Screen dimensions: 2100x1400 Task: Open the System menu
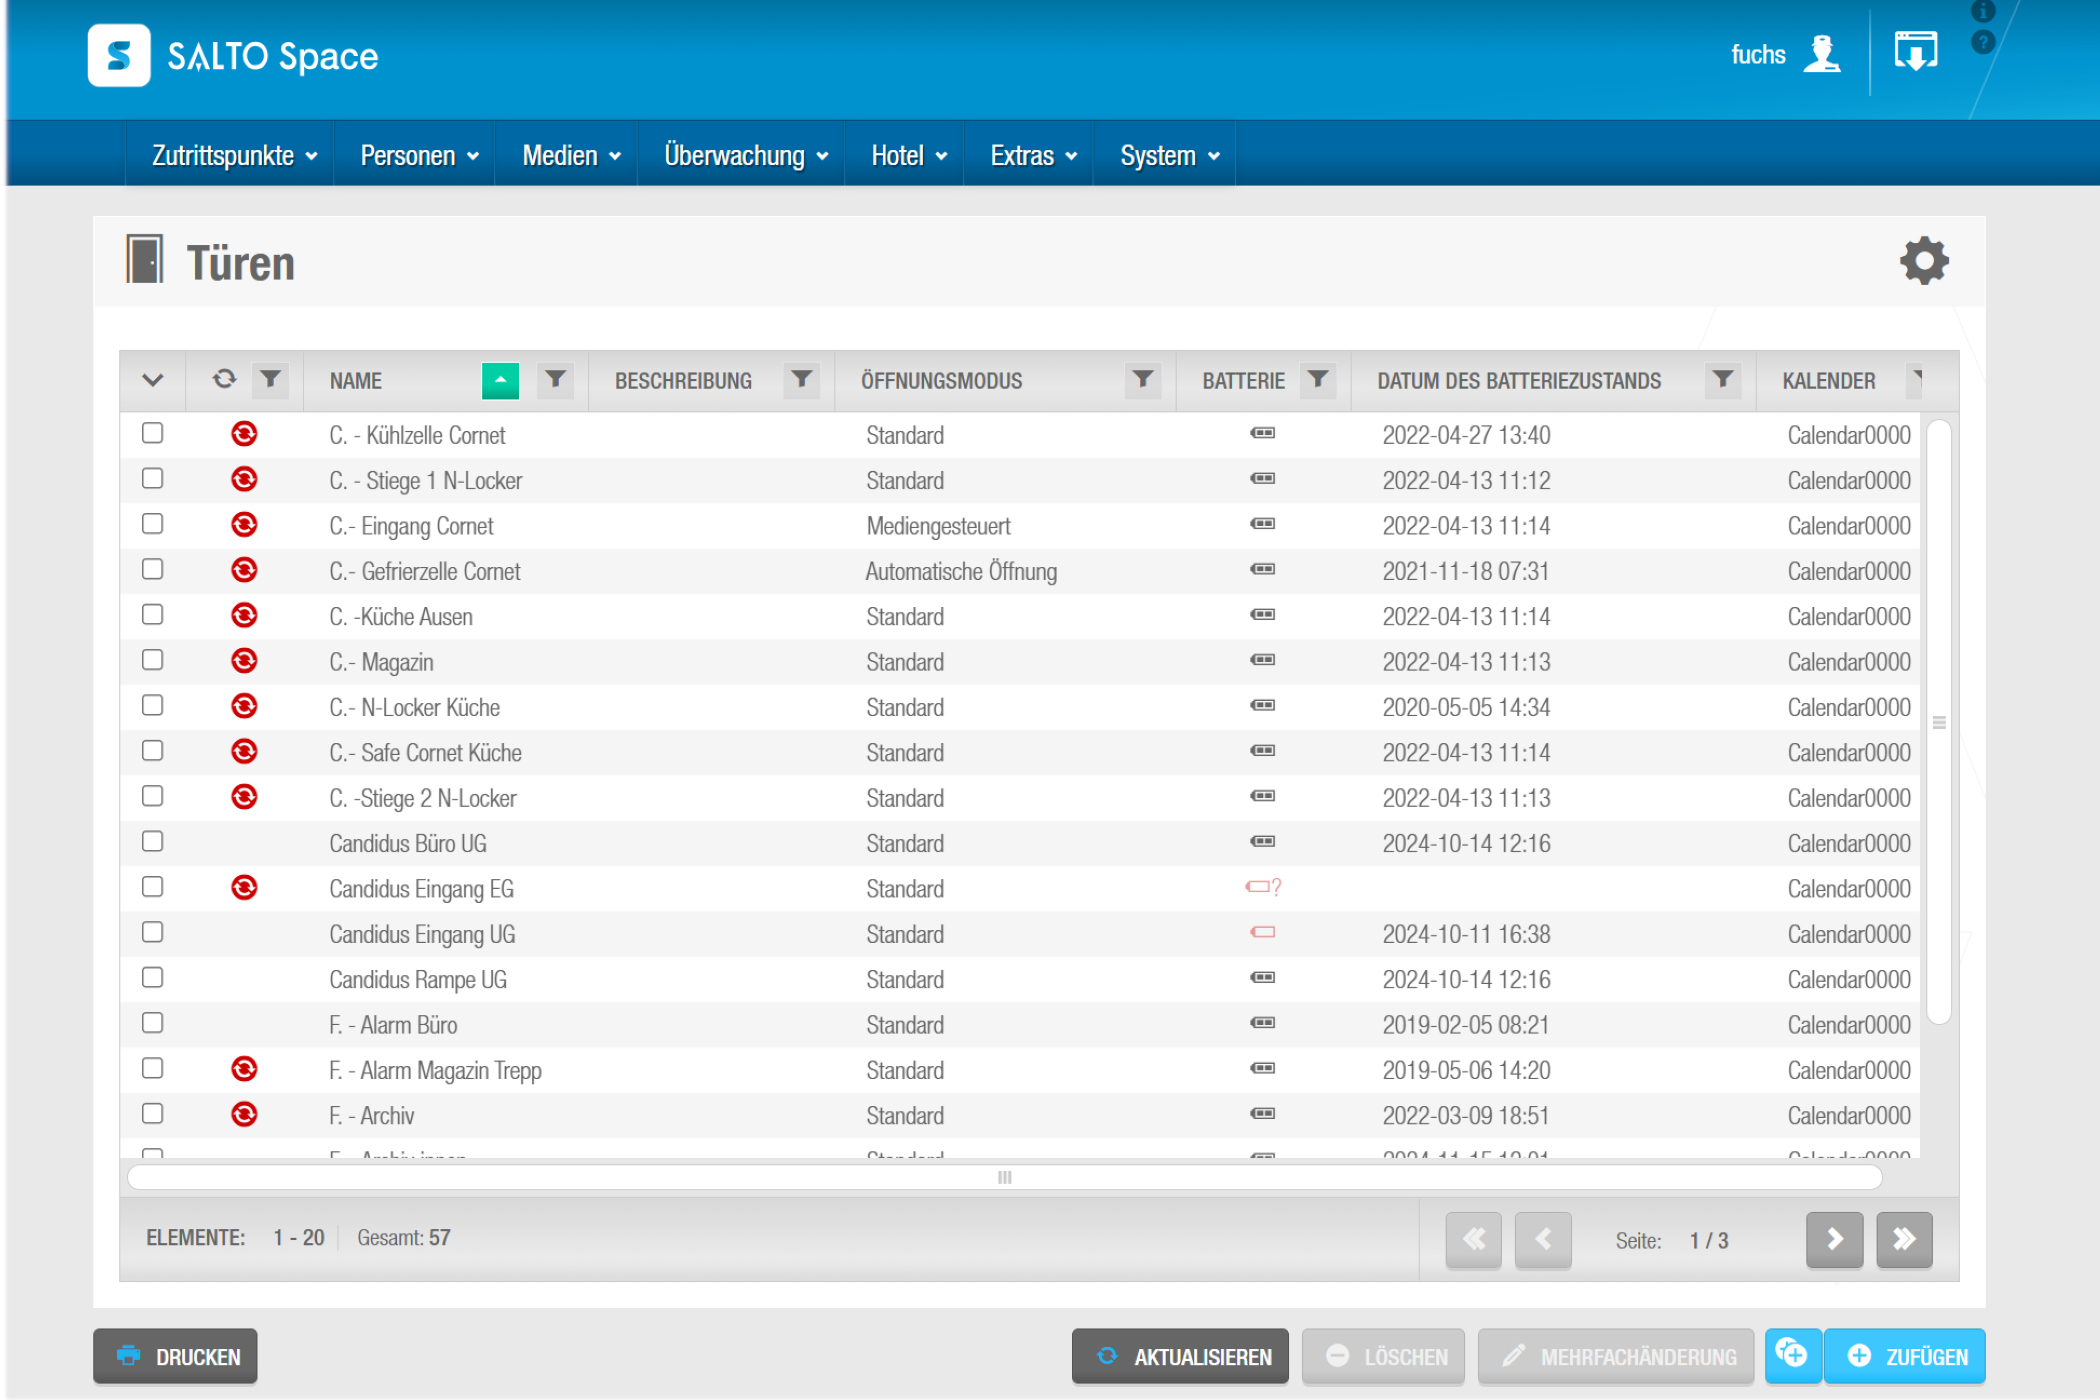point(1169,156)
